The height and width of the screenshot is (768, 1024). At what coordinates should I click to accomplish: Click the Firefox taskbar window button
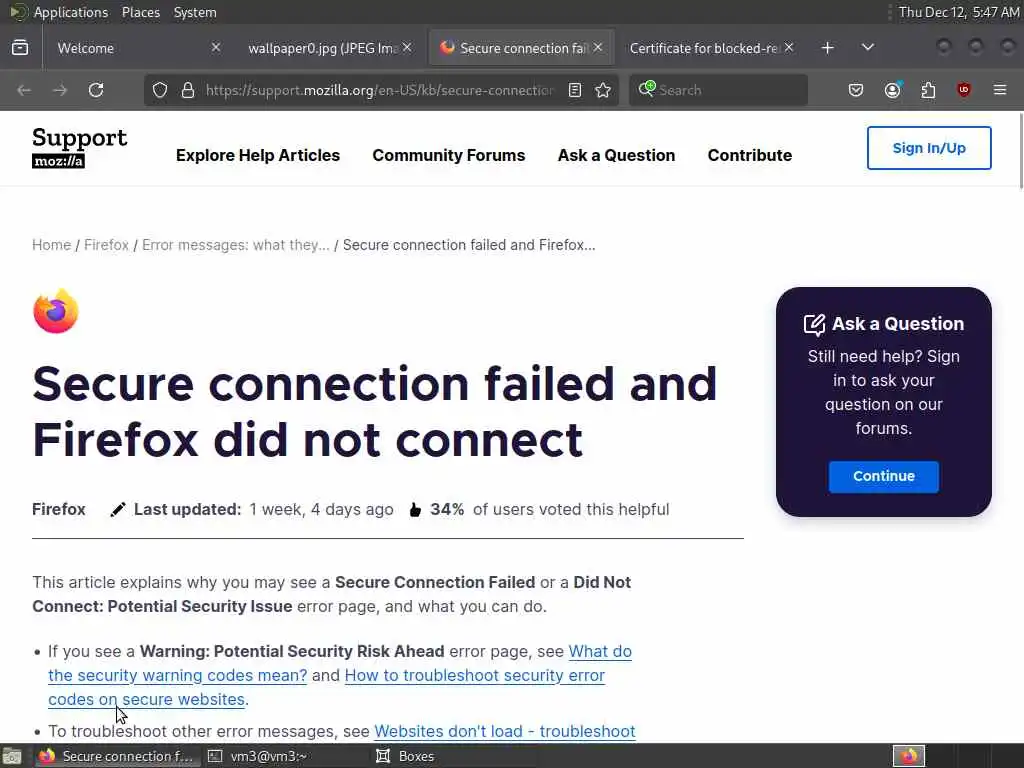[x=116, y=756]
